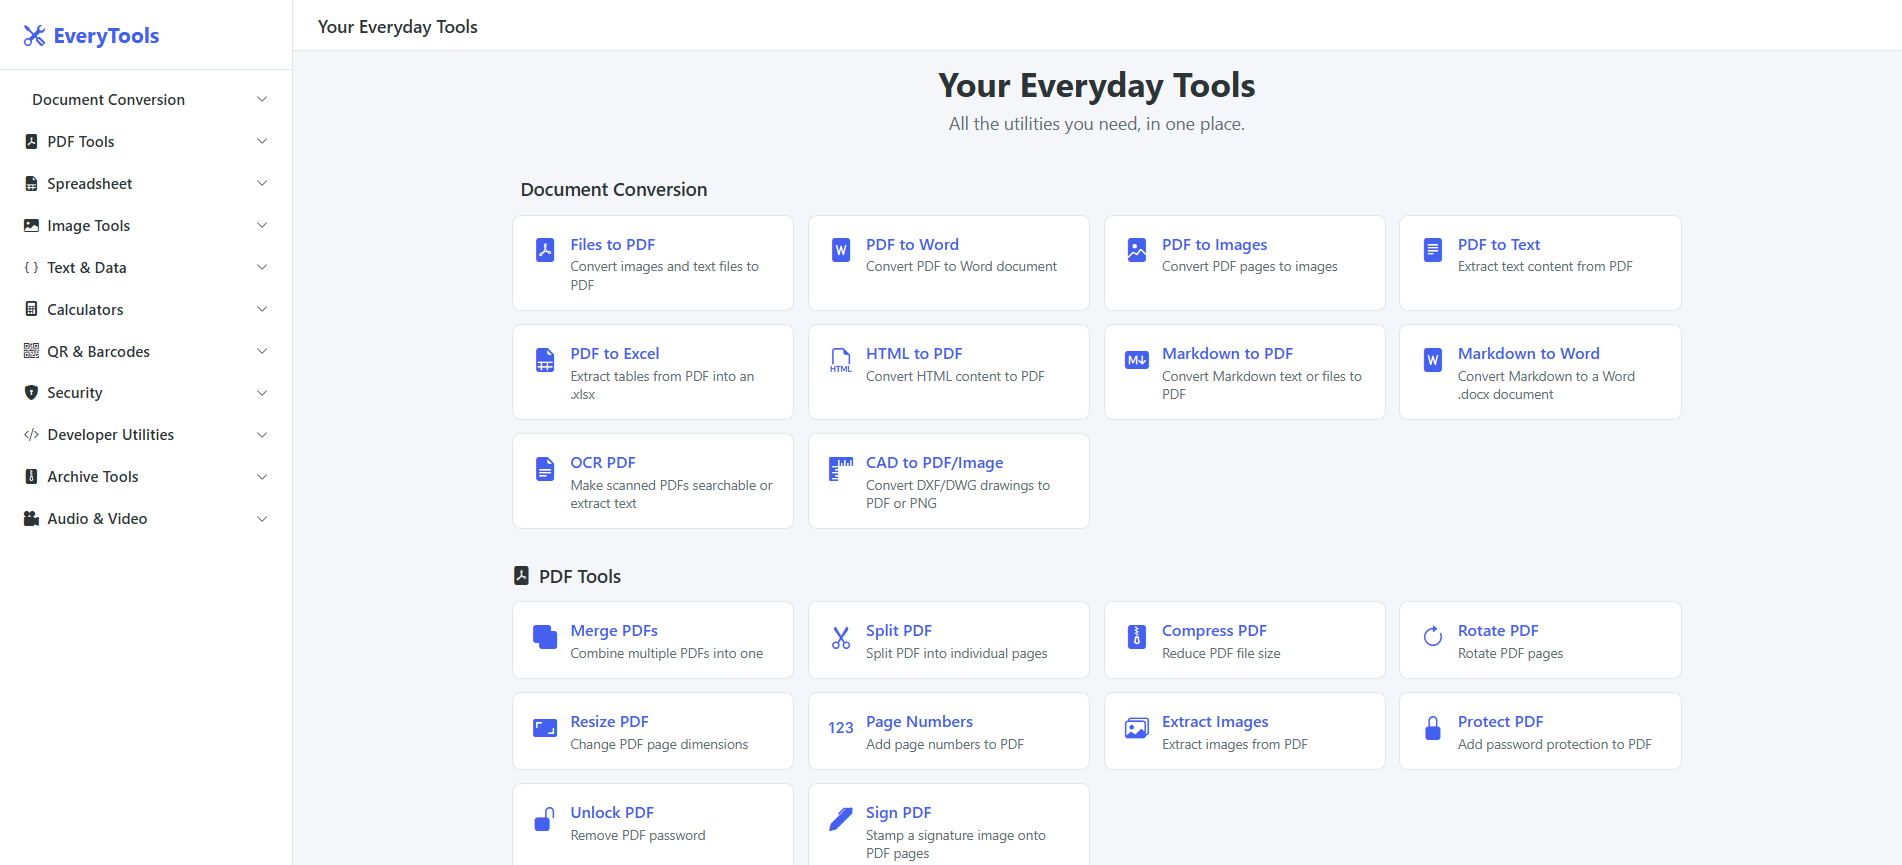Click the Extract Images card icon
1902x865 pixels.
click(x=1137, y=728)
